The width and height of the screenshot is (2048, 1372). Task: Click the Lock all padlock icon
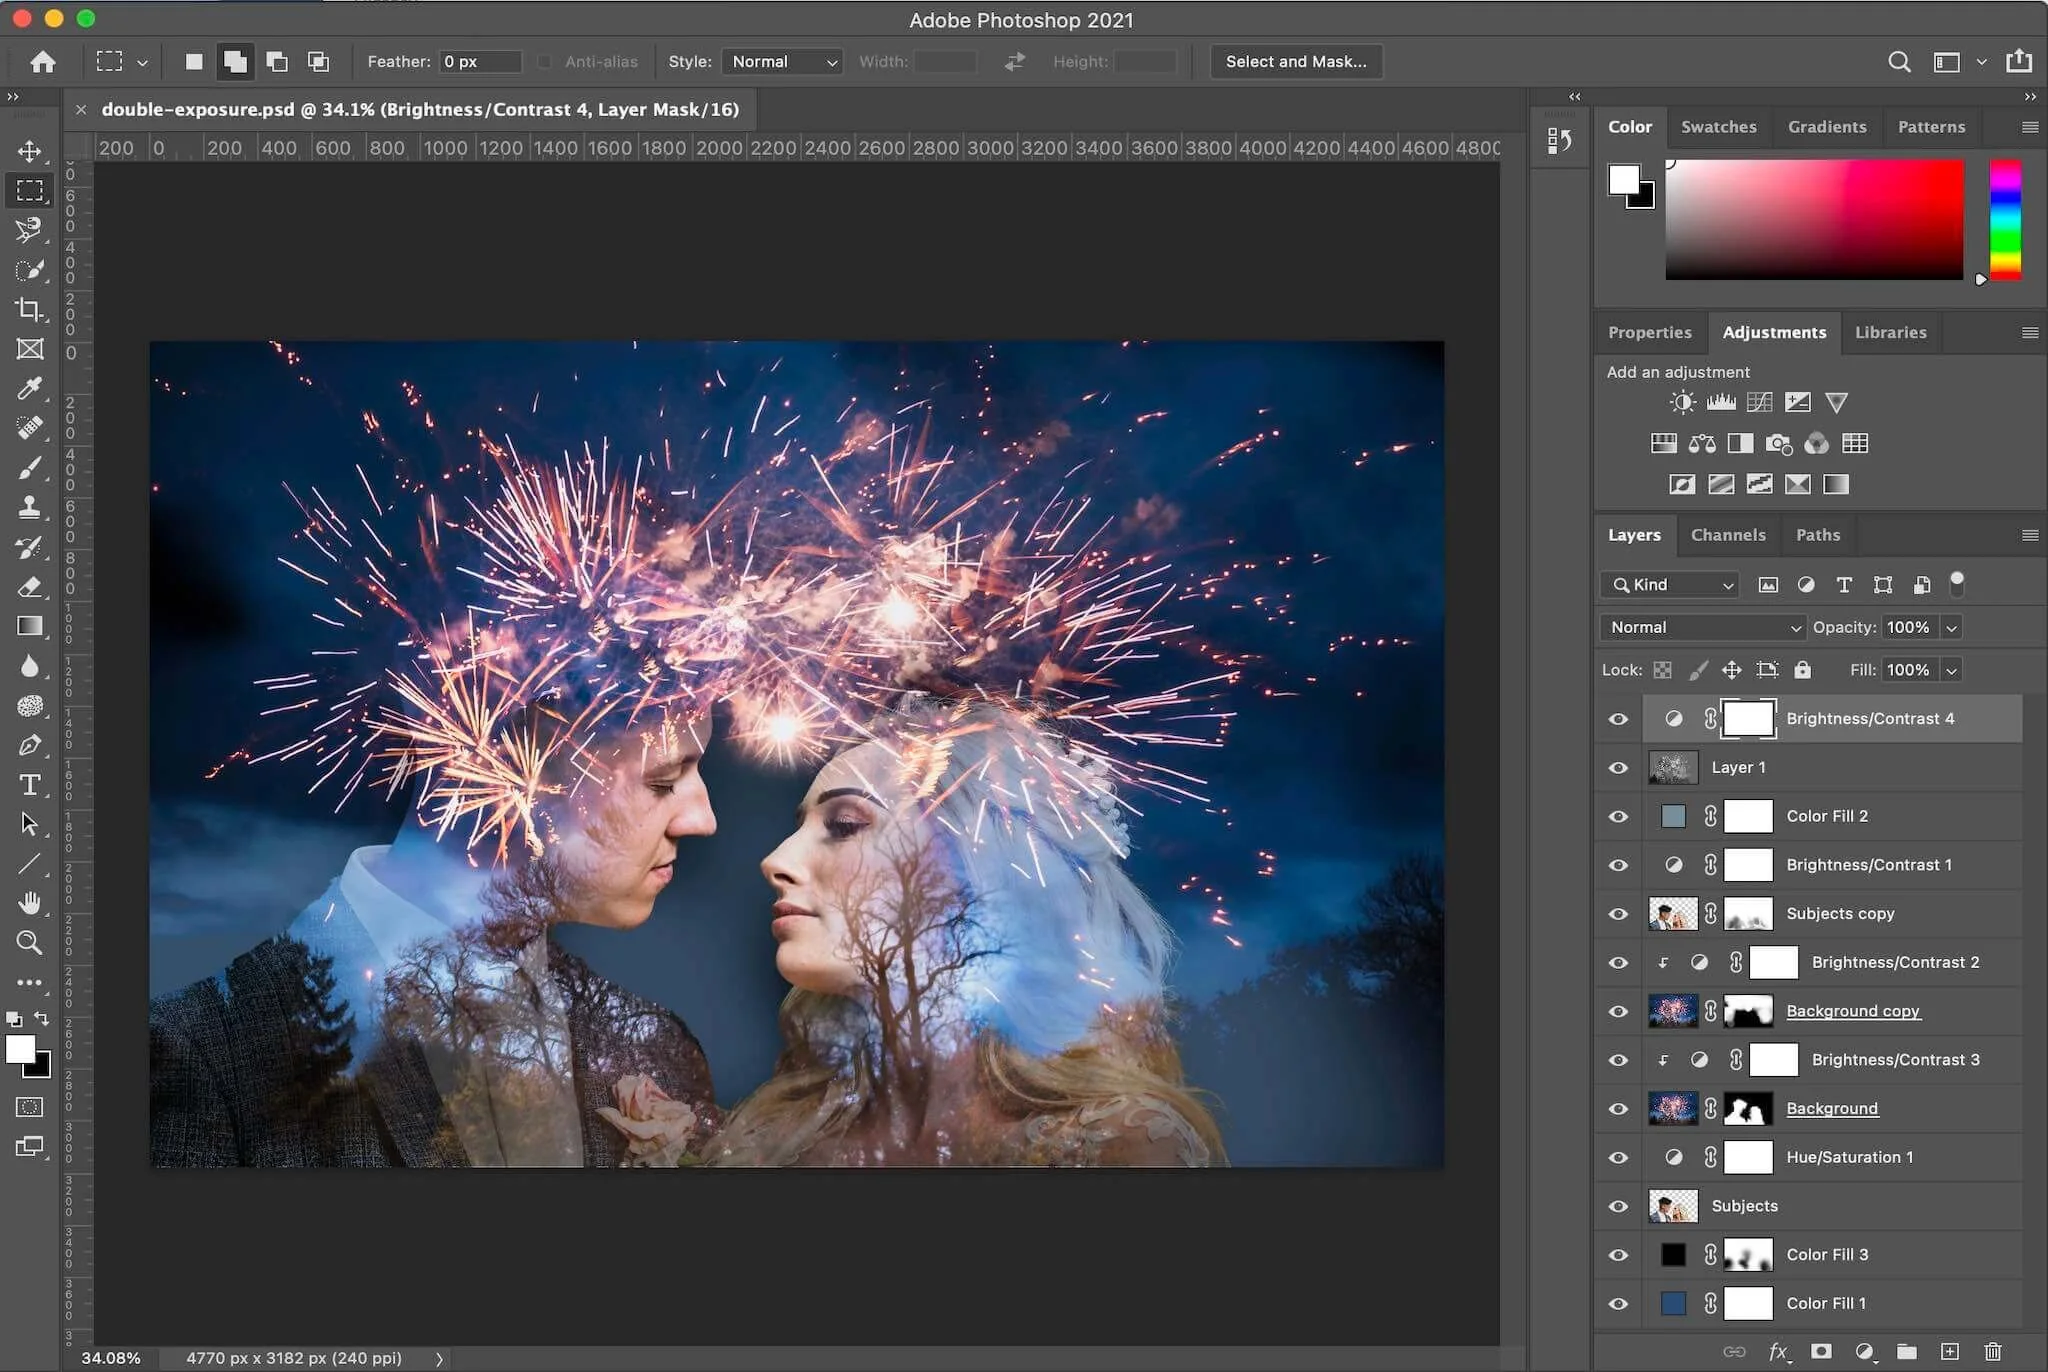pos(1802,670)
